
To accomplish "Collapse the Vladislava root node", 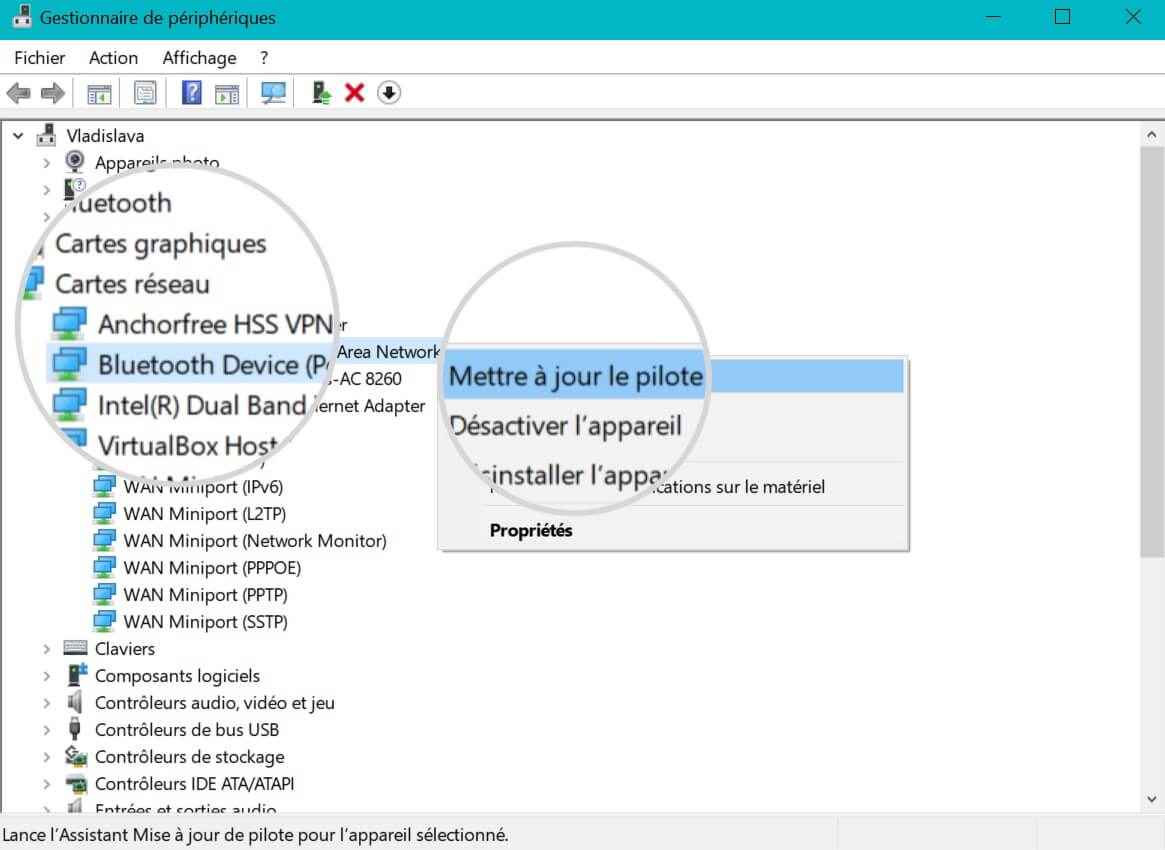I will click(19, 136).
